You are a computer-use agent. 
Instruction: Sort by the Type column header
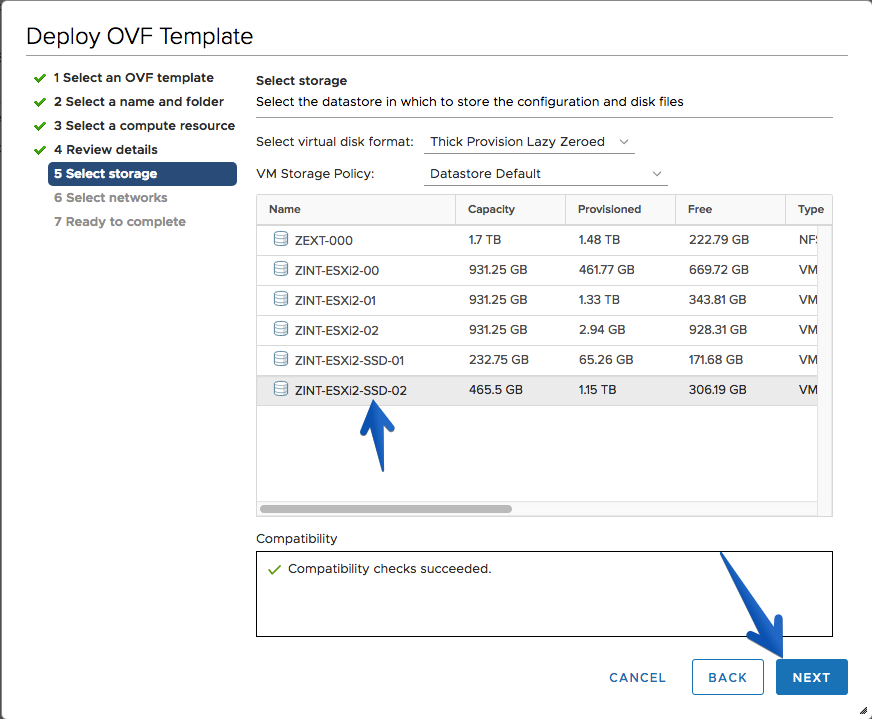809,209
